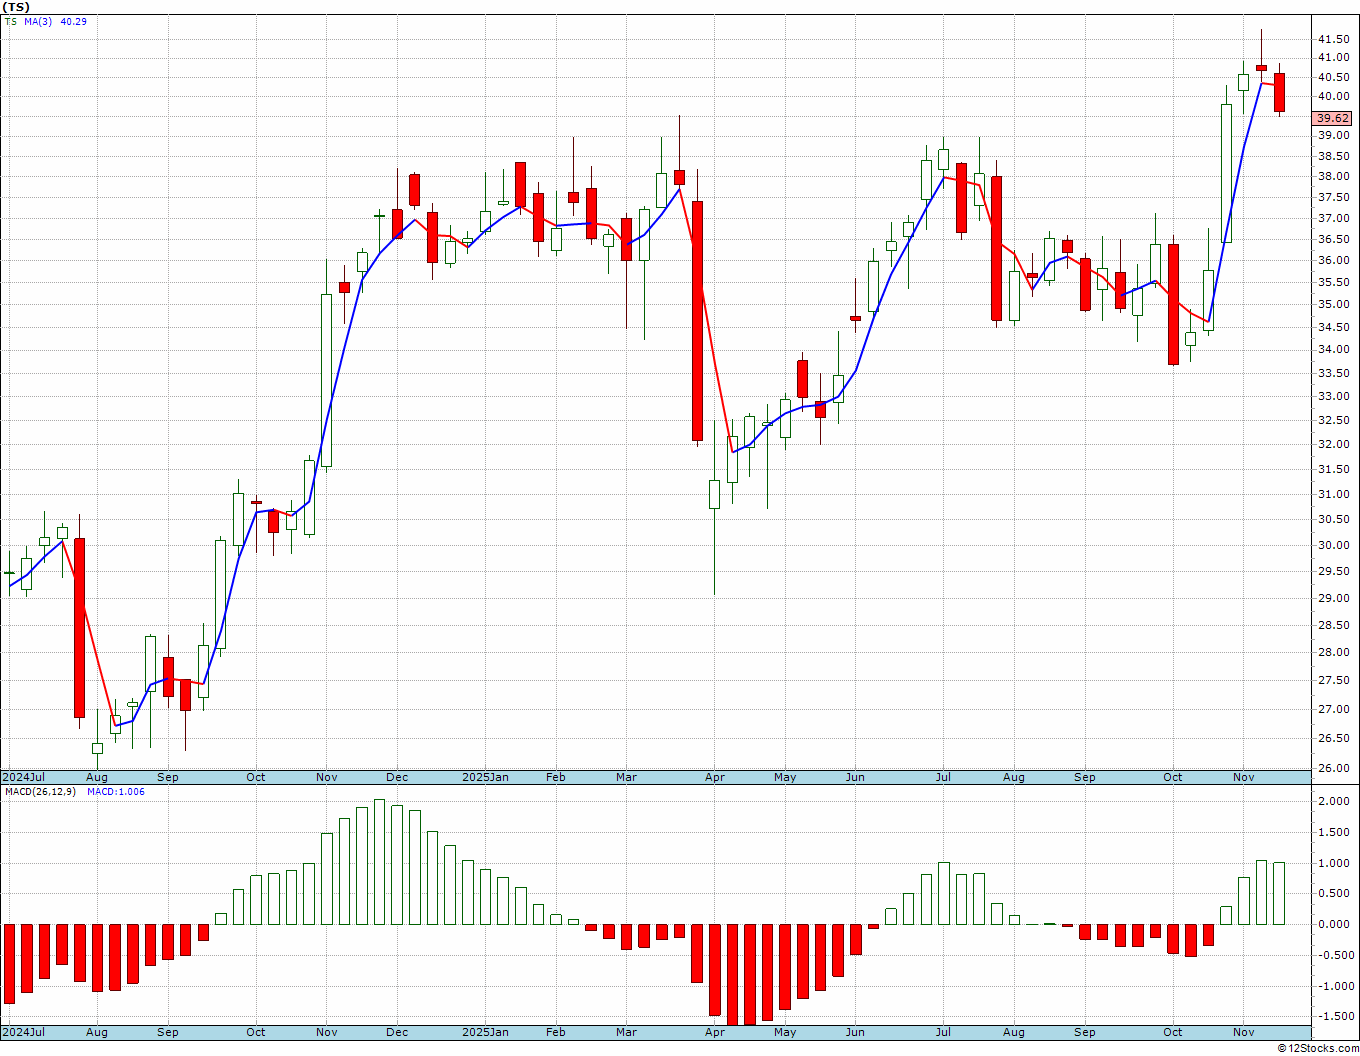Click the 0.000 MACD axis label
Screen dimensions: 1360x1056
click(x=1334, y=924)
